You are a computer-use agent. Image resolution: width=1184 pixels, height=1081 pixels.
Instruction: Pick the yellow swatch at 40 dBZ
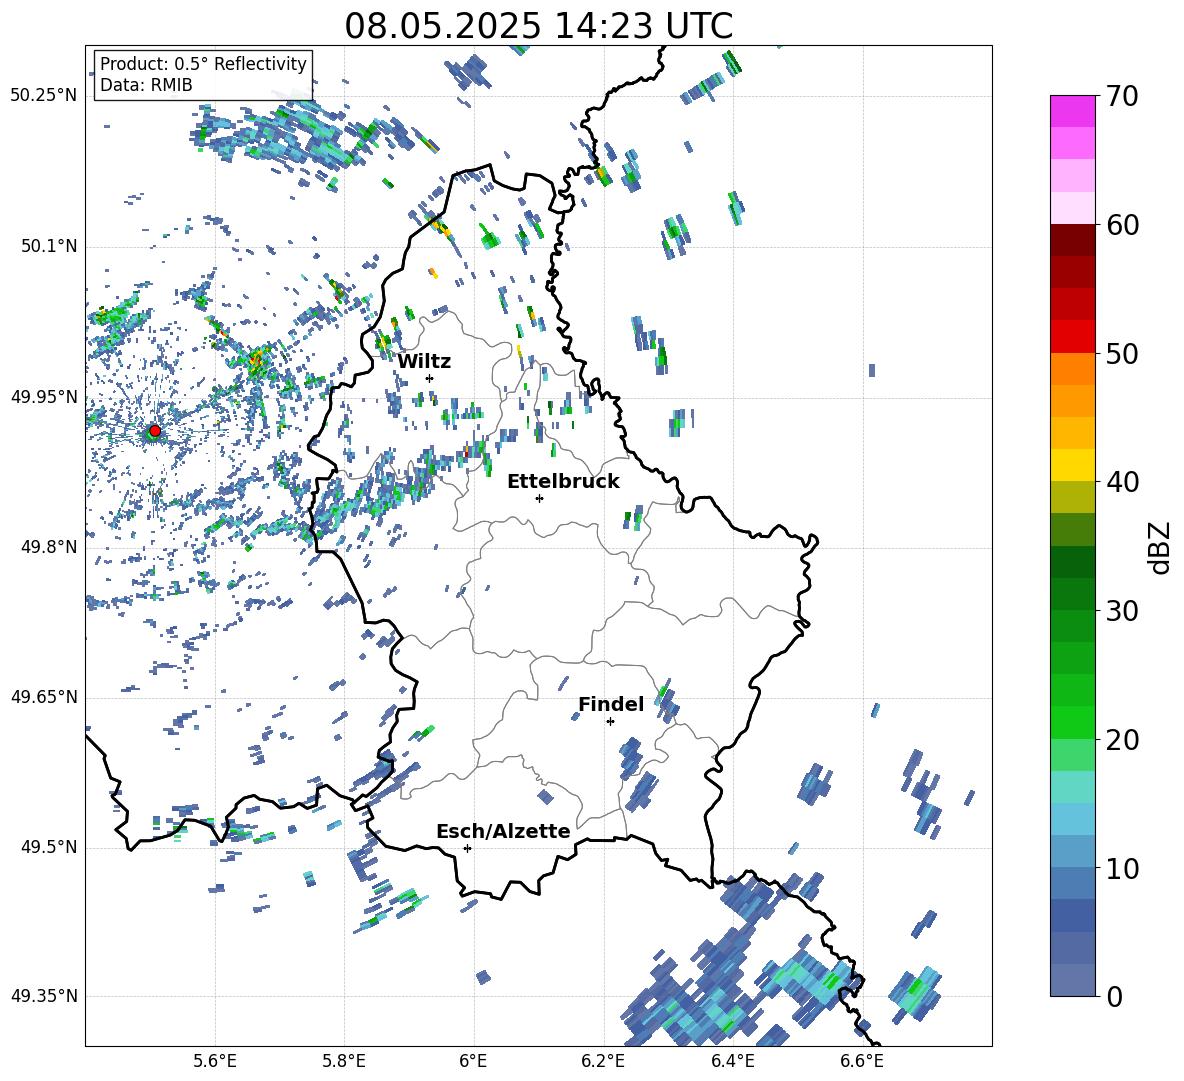pos(1072,465)
